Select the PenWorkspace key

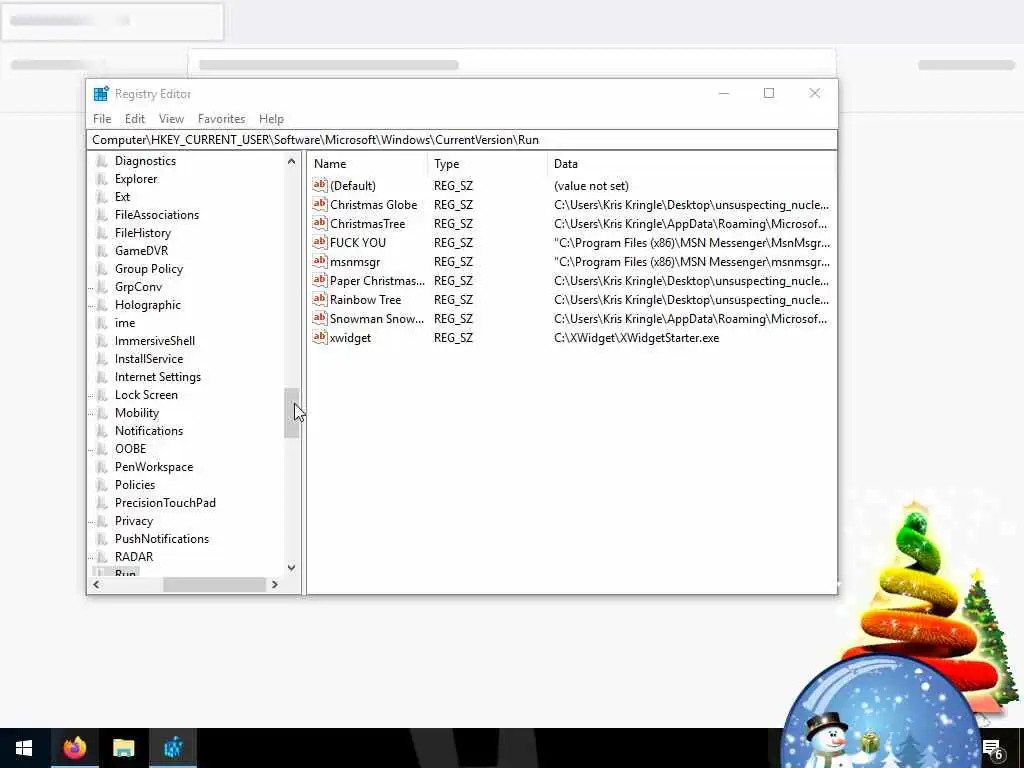[153, 467]
